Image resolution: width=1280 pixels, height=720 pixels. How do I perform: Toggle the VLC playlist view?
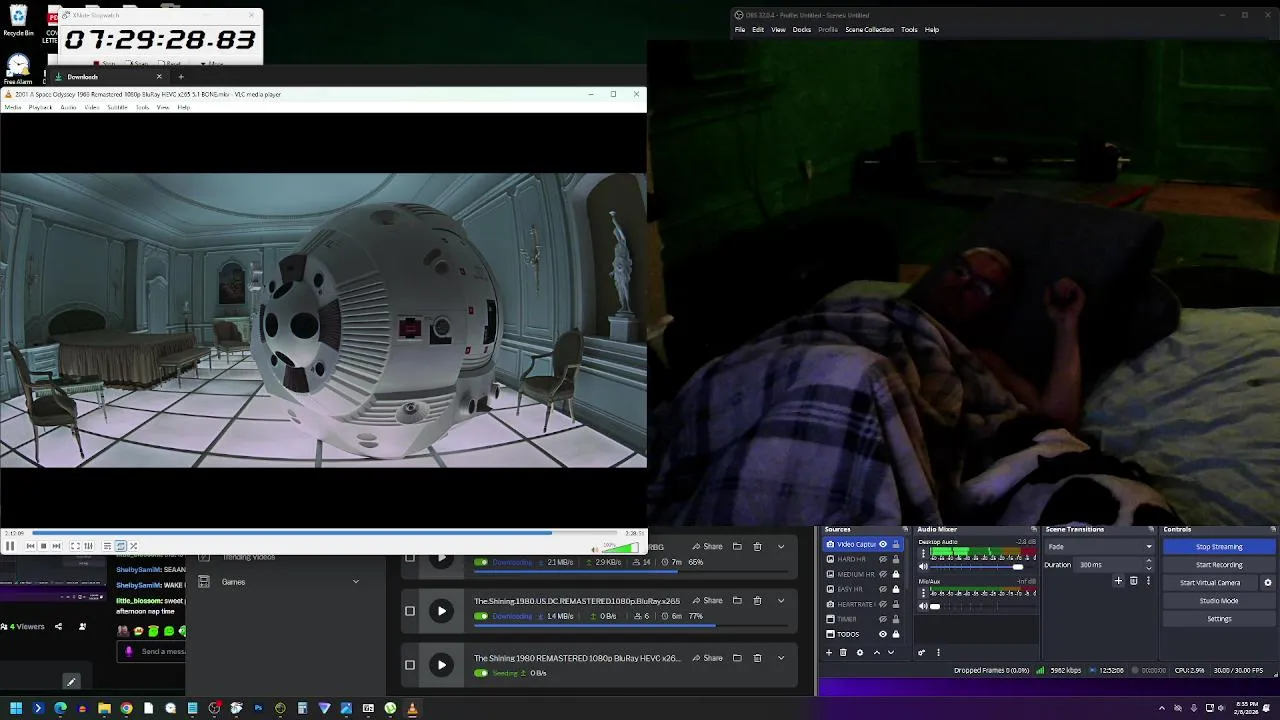[107, 546]
